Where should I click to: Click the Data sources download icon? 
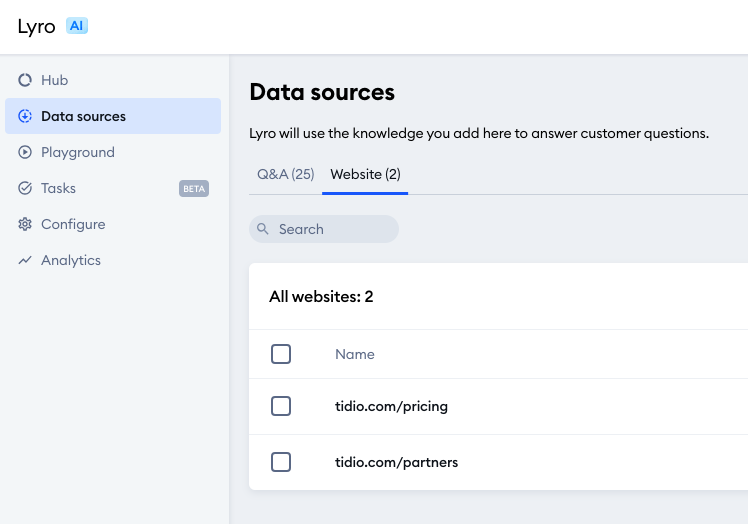click(x=25, y=116)
